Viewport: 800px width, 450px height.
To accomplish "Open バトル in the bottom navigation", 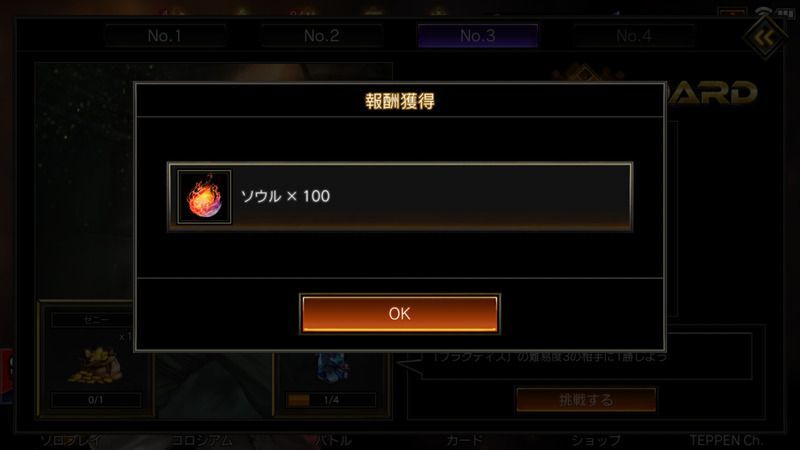I will [x=333, y=440].
